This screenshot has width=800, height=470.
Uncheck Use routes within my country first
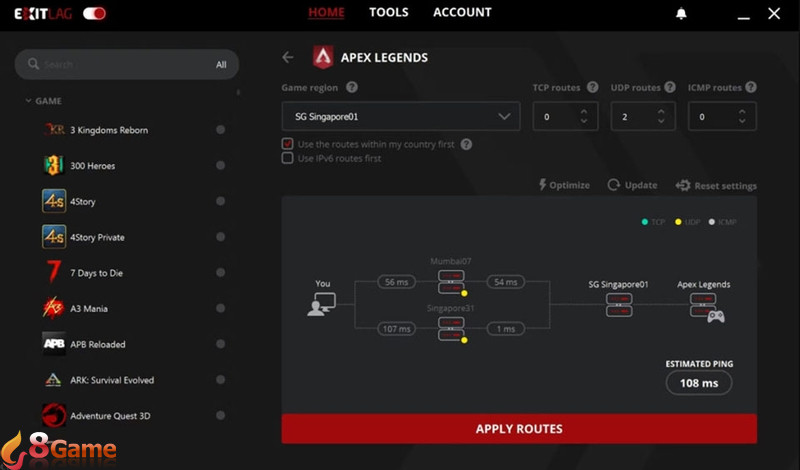tap(288, 144)
